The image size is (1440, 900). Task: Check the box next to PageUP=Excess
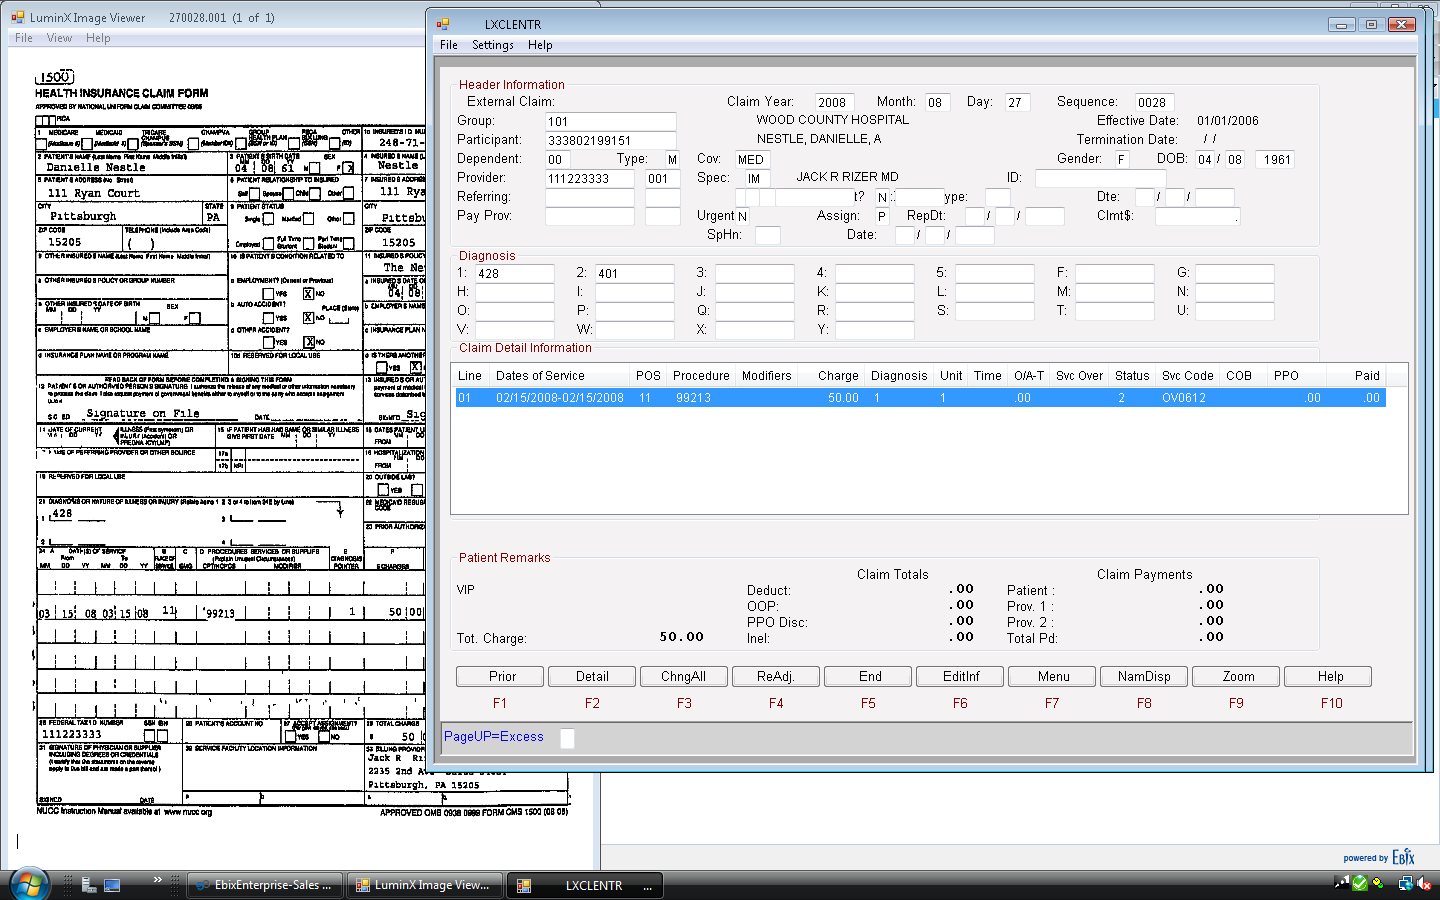tap(566, 738)
